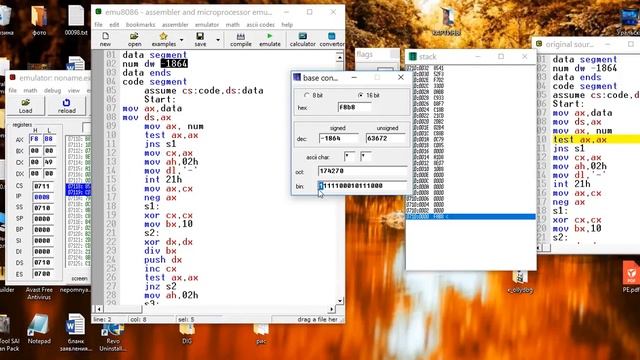Open the DIG desktop folder
Viewport: 640px width, 360px height.
(x=187, y=334)
